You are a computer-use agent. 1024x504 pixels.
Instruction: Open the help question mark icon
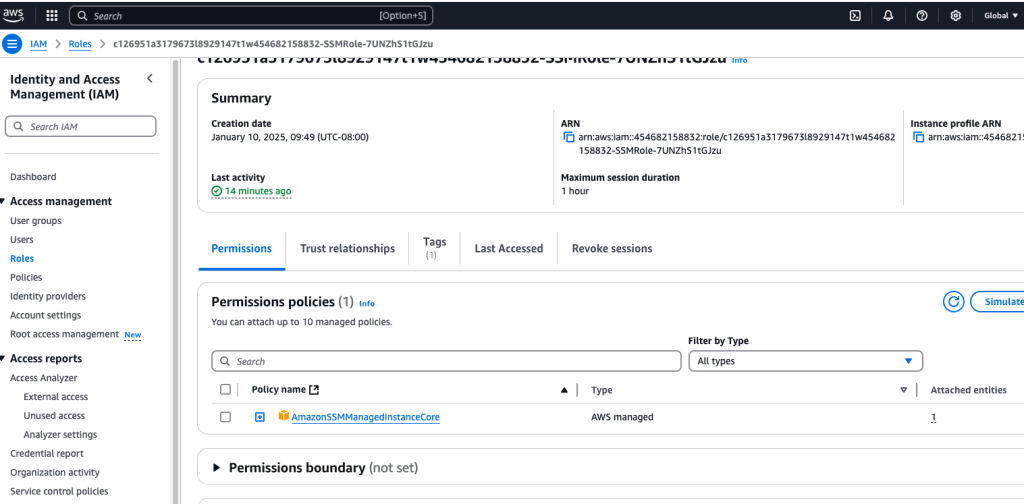pyautogui.click(x=921, y=16)
